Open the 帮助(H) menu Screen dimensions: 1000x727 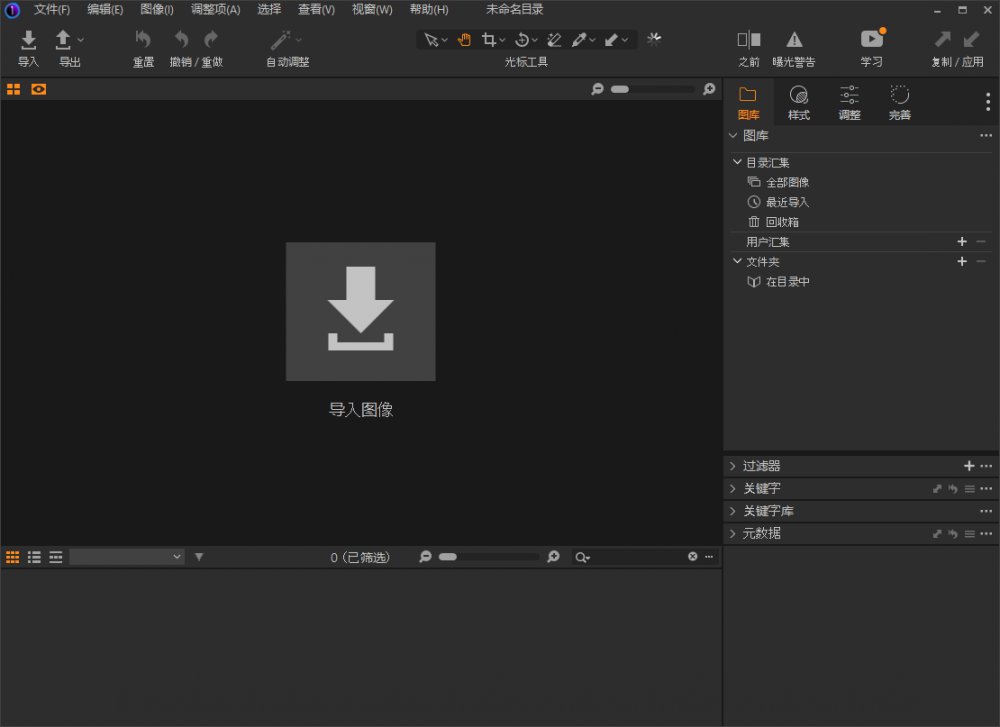click(429, 9)
